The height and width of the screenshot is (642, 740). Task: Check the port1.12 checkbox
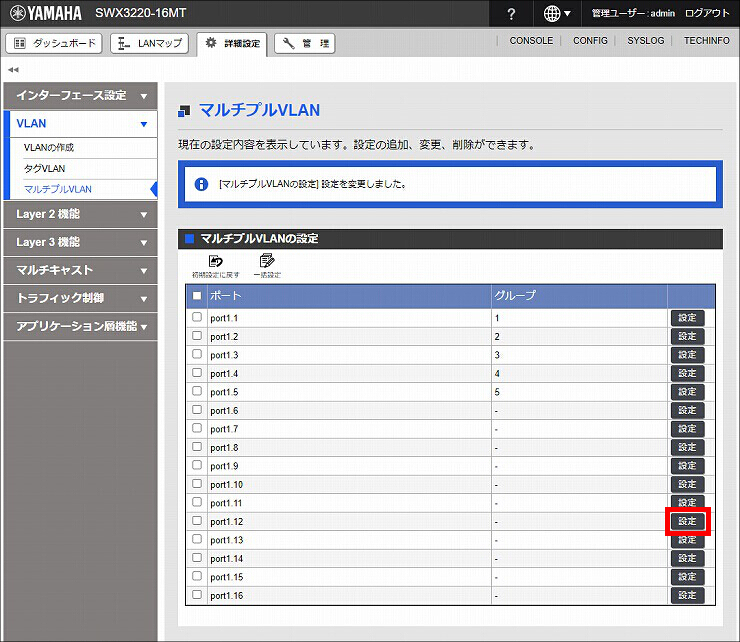click(197, 521)
